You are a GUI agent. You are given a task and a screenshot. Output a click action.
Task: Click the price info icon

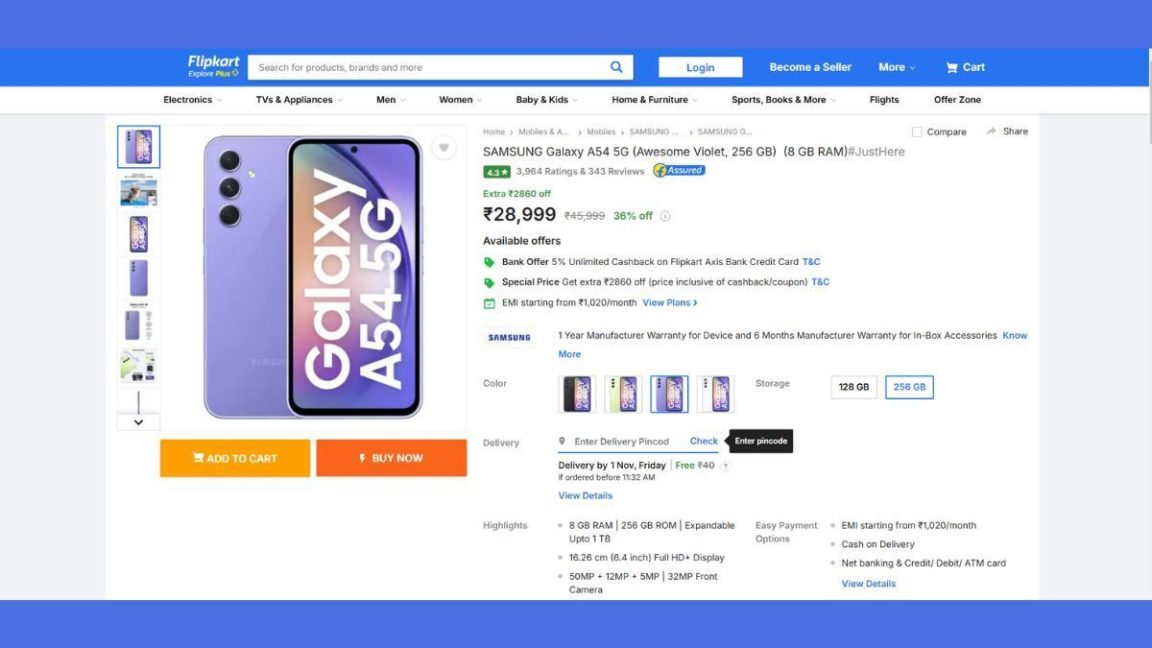pos(665,216)
